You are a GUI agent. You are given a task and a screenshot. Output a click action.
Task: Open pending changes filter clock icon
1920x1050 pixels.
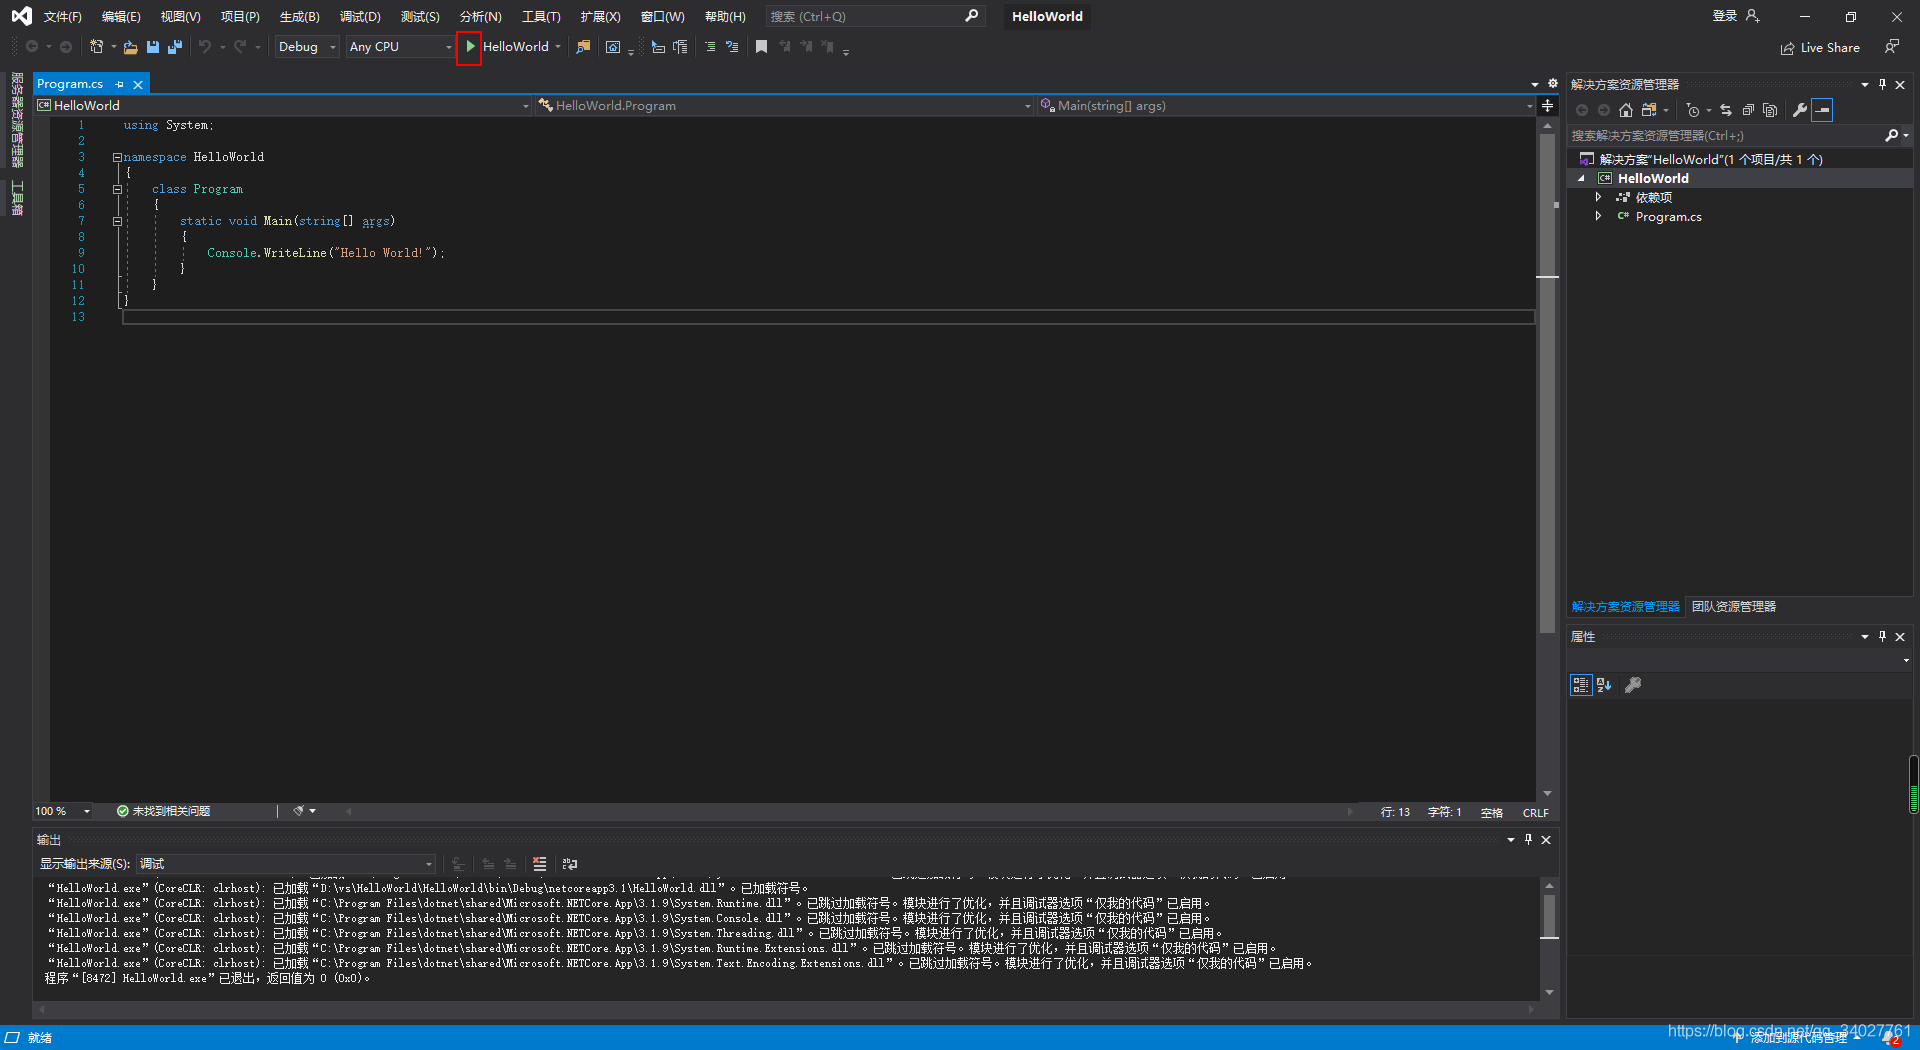pyautogui.click(x=1693, y=110)
